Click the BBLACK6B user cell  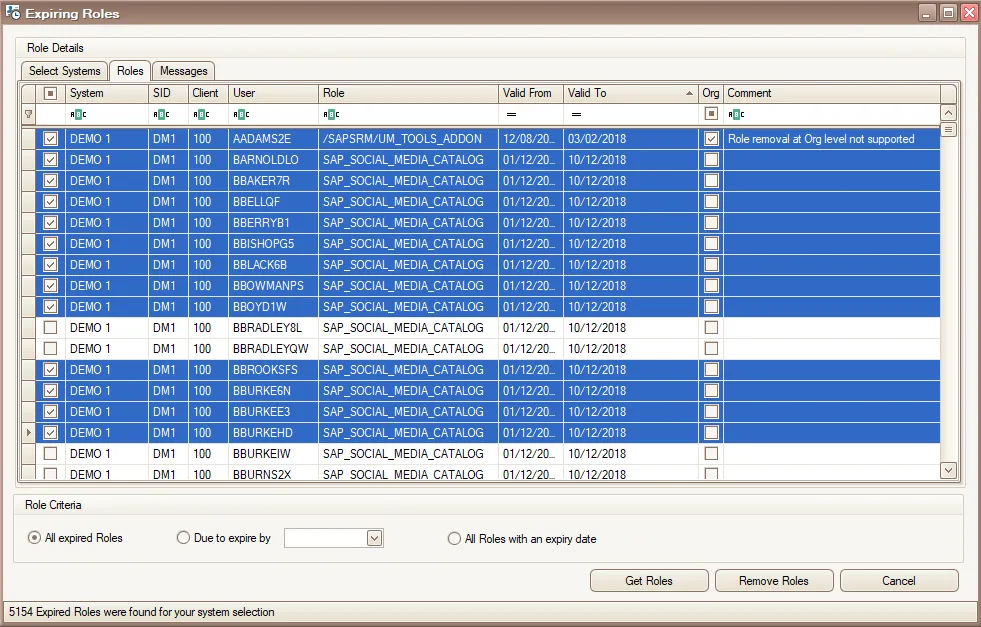click(x=273, y=265)
